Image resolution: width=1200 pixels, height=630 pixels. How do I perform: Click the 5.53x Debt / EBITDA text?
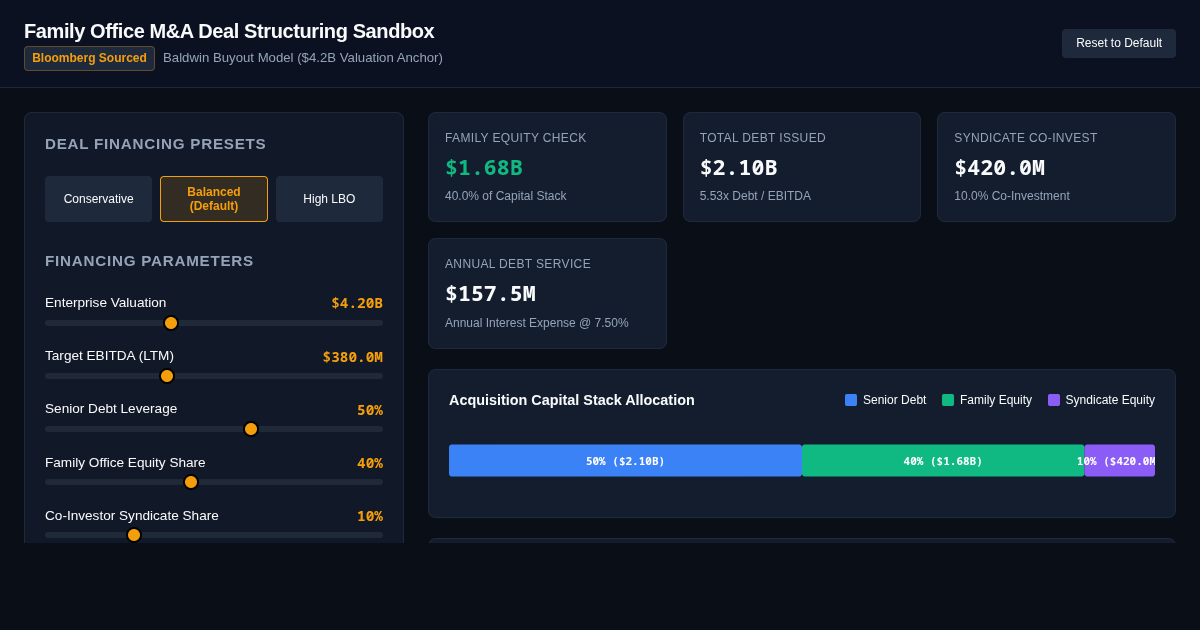tap(755, 196)
